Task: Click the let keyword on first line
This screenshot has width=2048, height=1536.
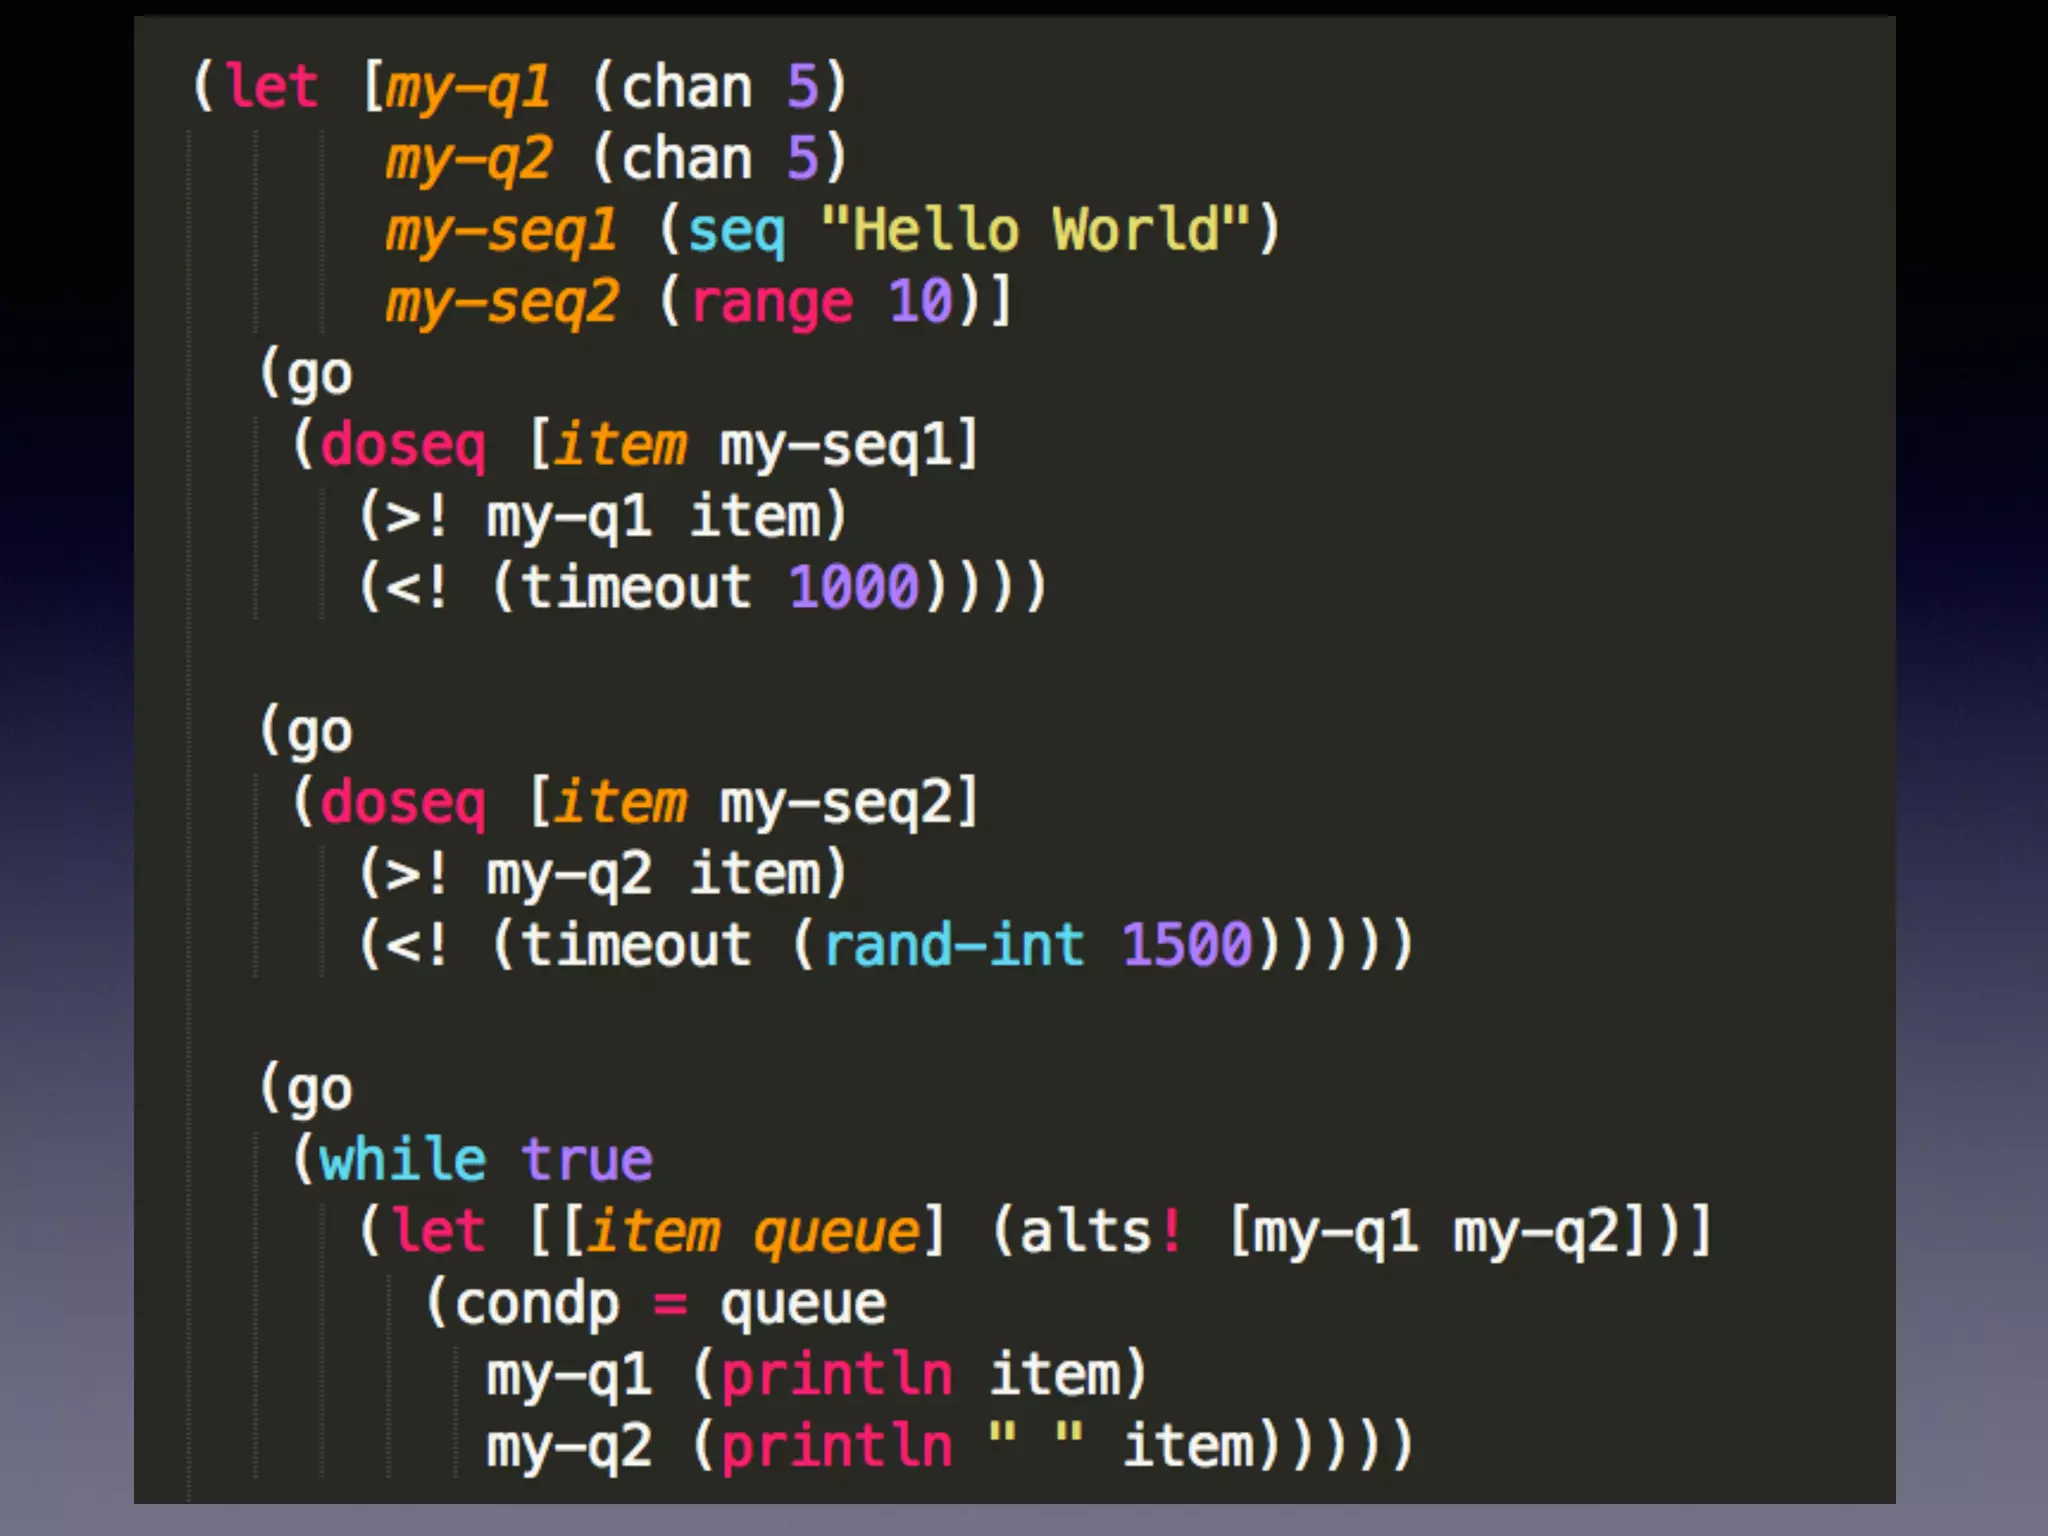Action: (271, 86)
